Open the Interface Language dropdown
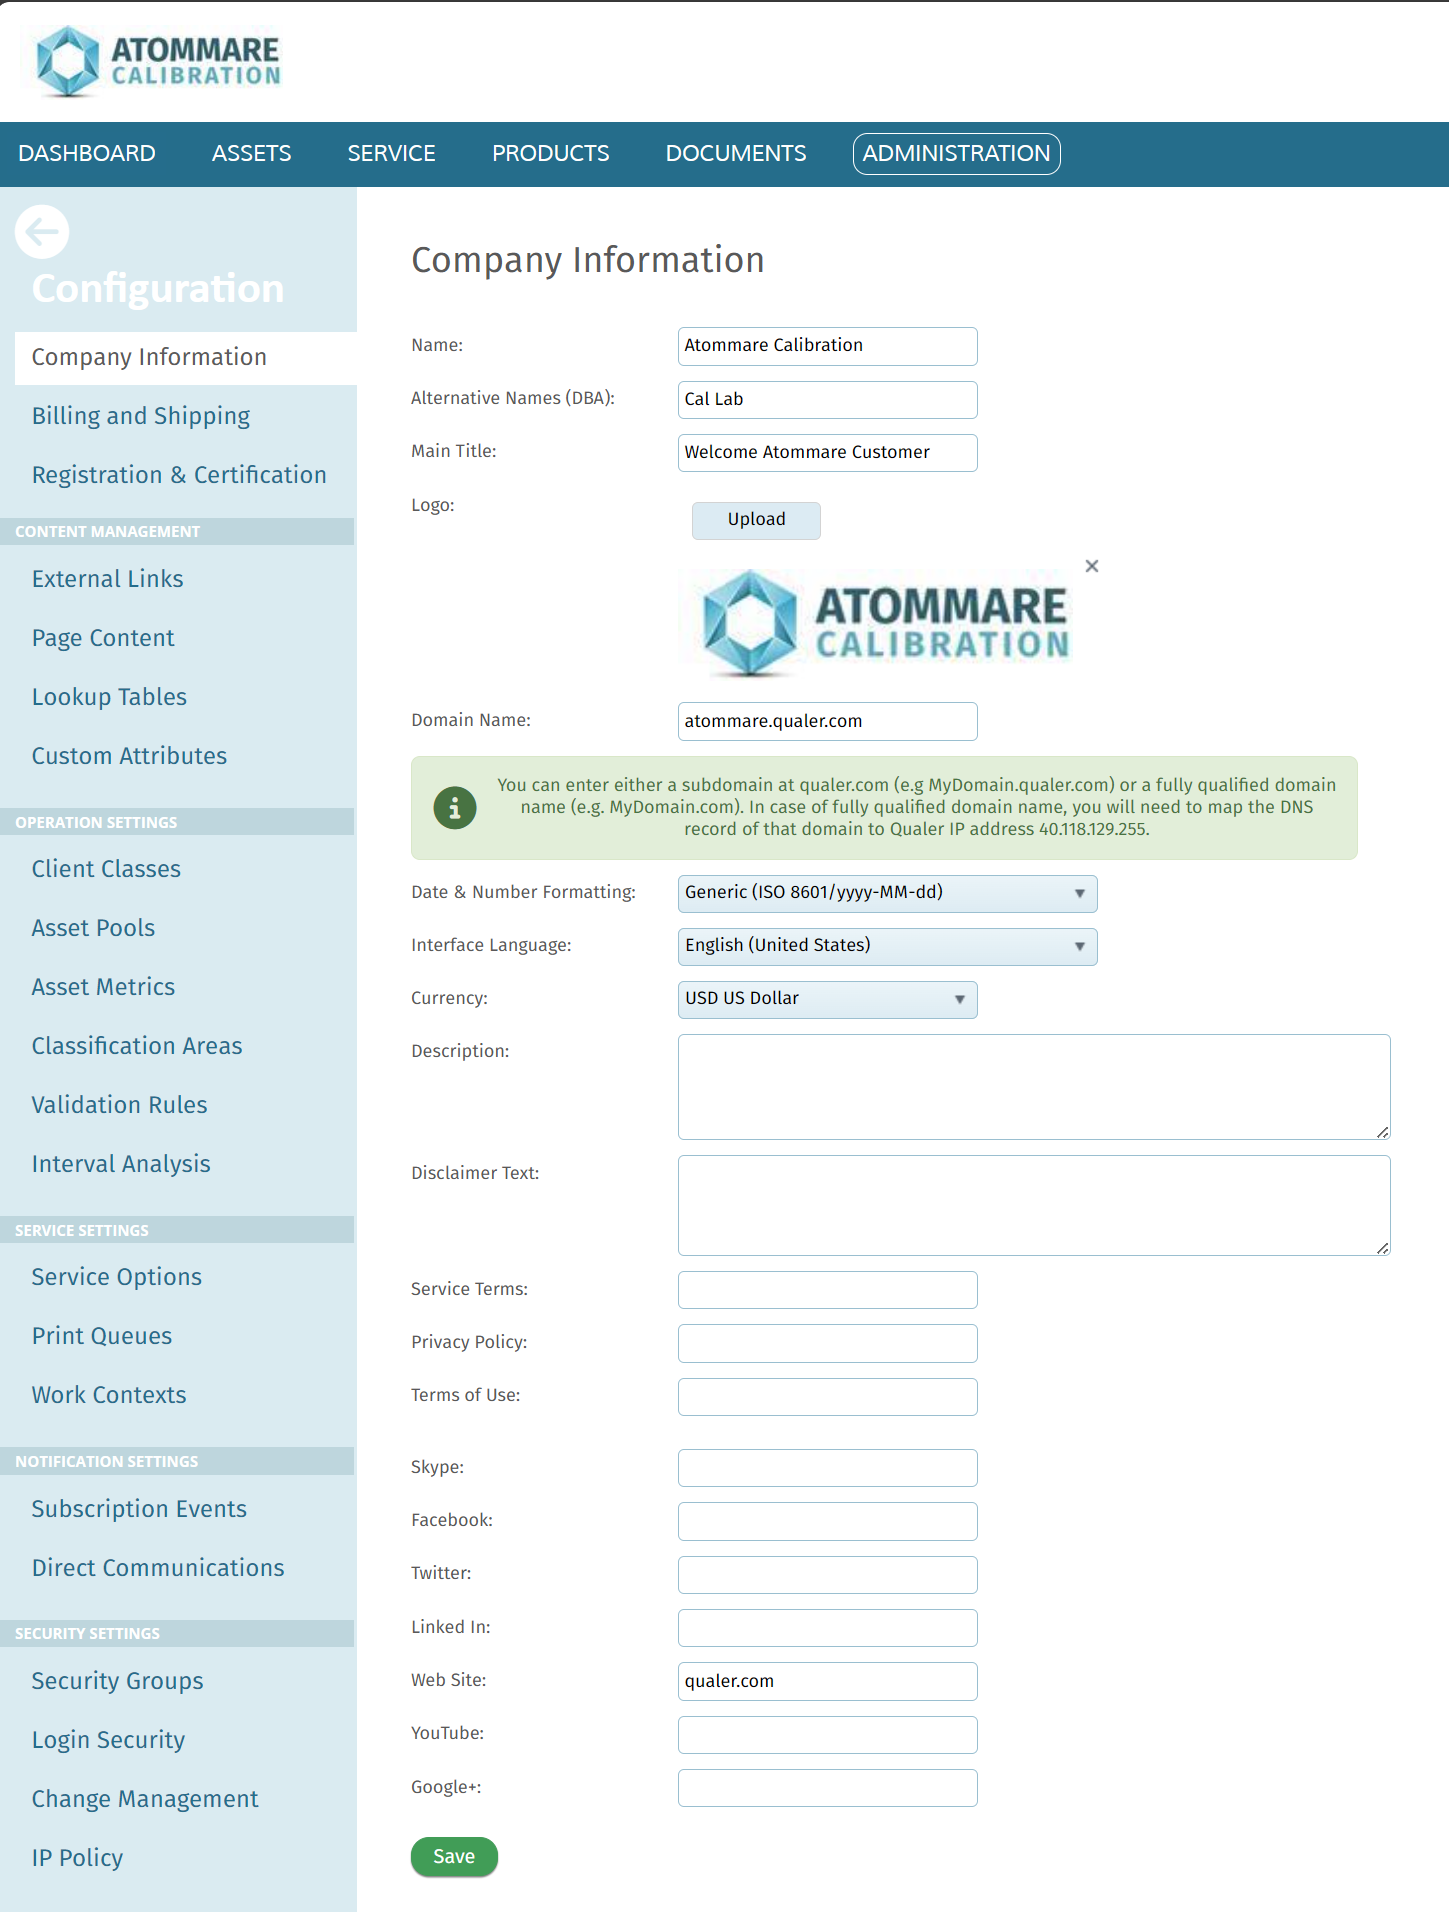1449x1914 pixels. (887, 946)
